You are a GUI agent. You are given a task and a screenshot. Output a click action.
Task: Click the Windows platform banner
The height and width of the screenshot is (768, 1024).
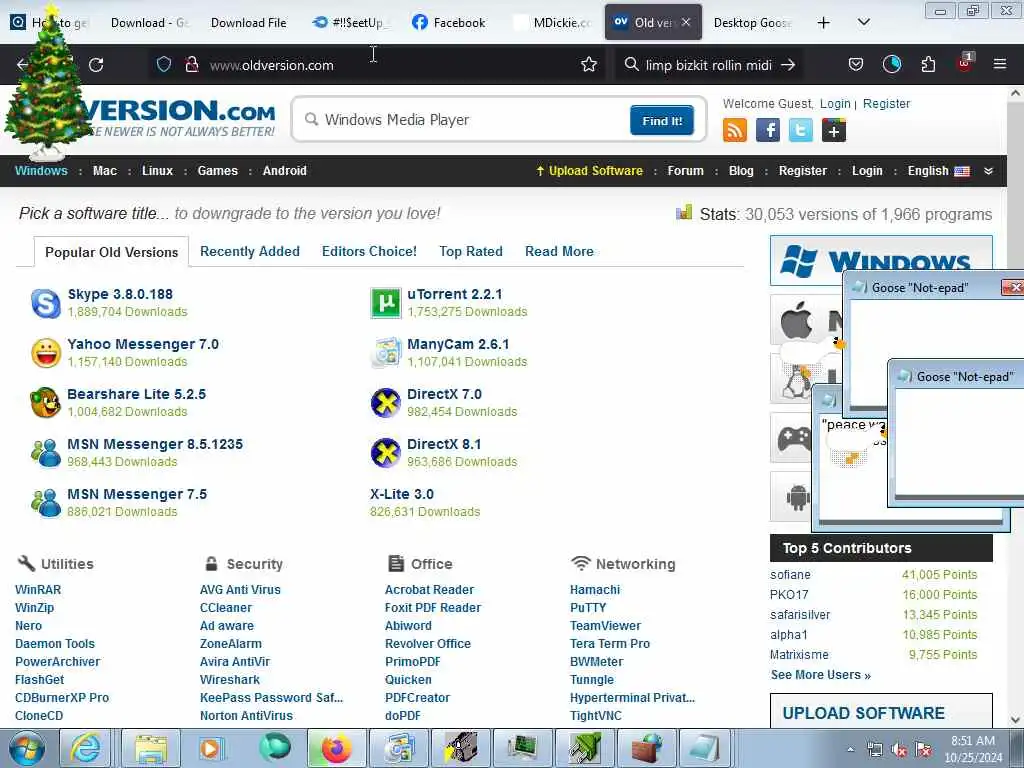tap(881, 261)
